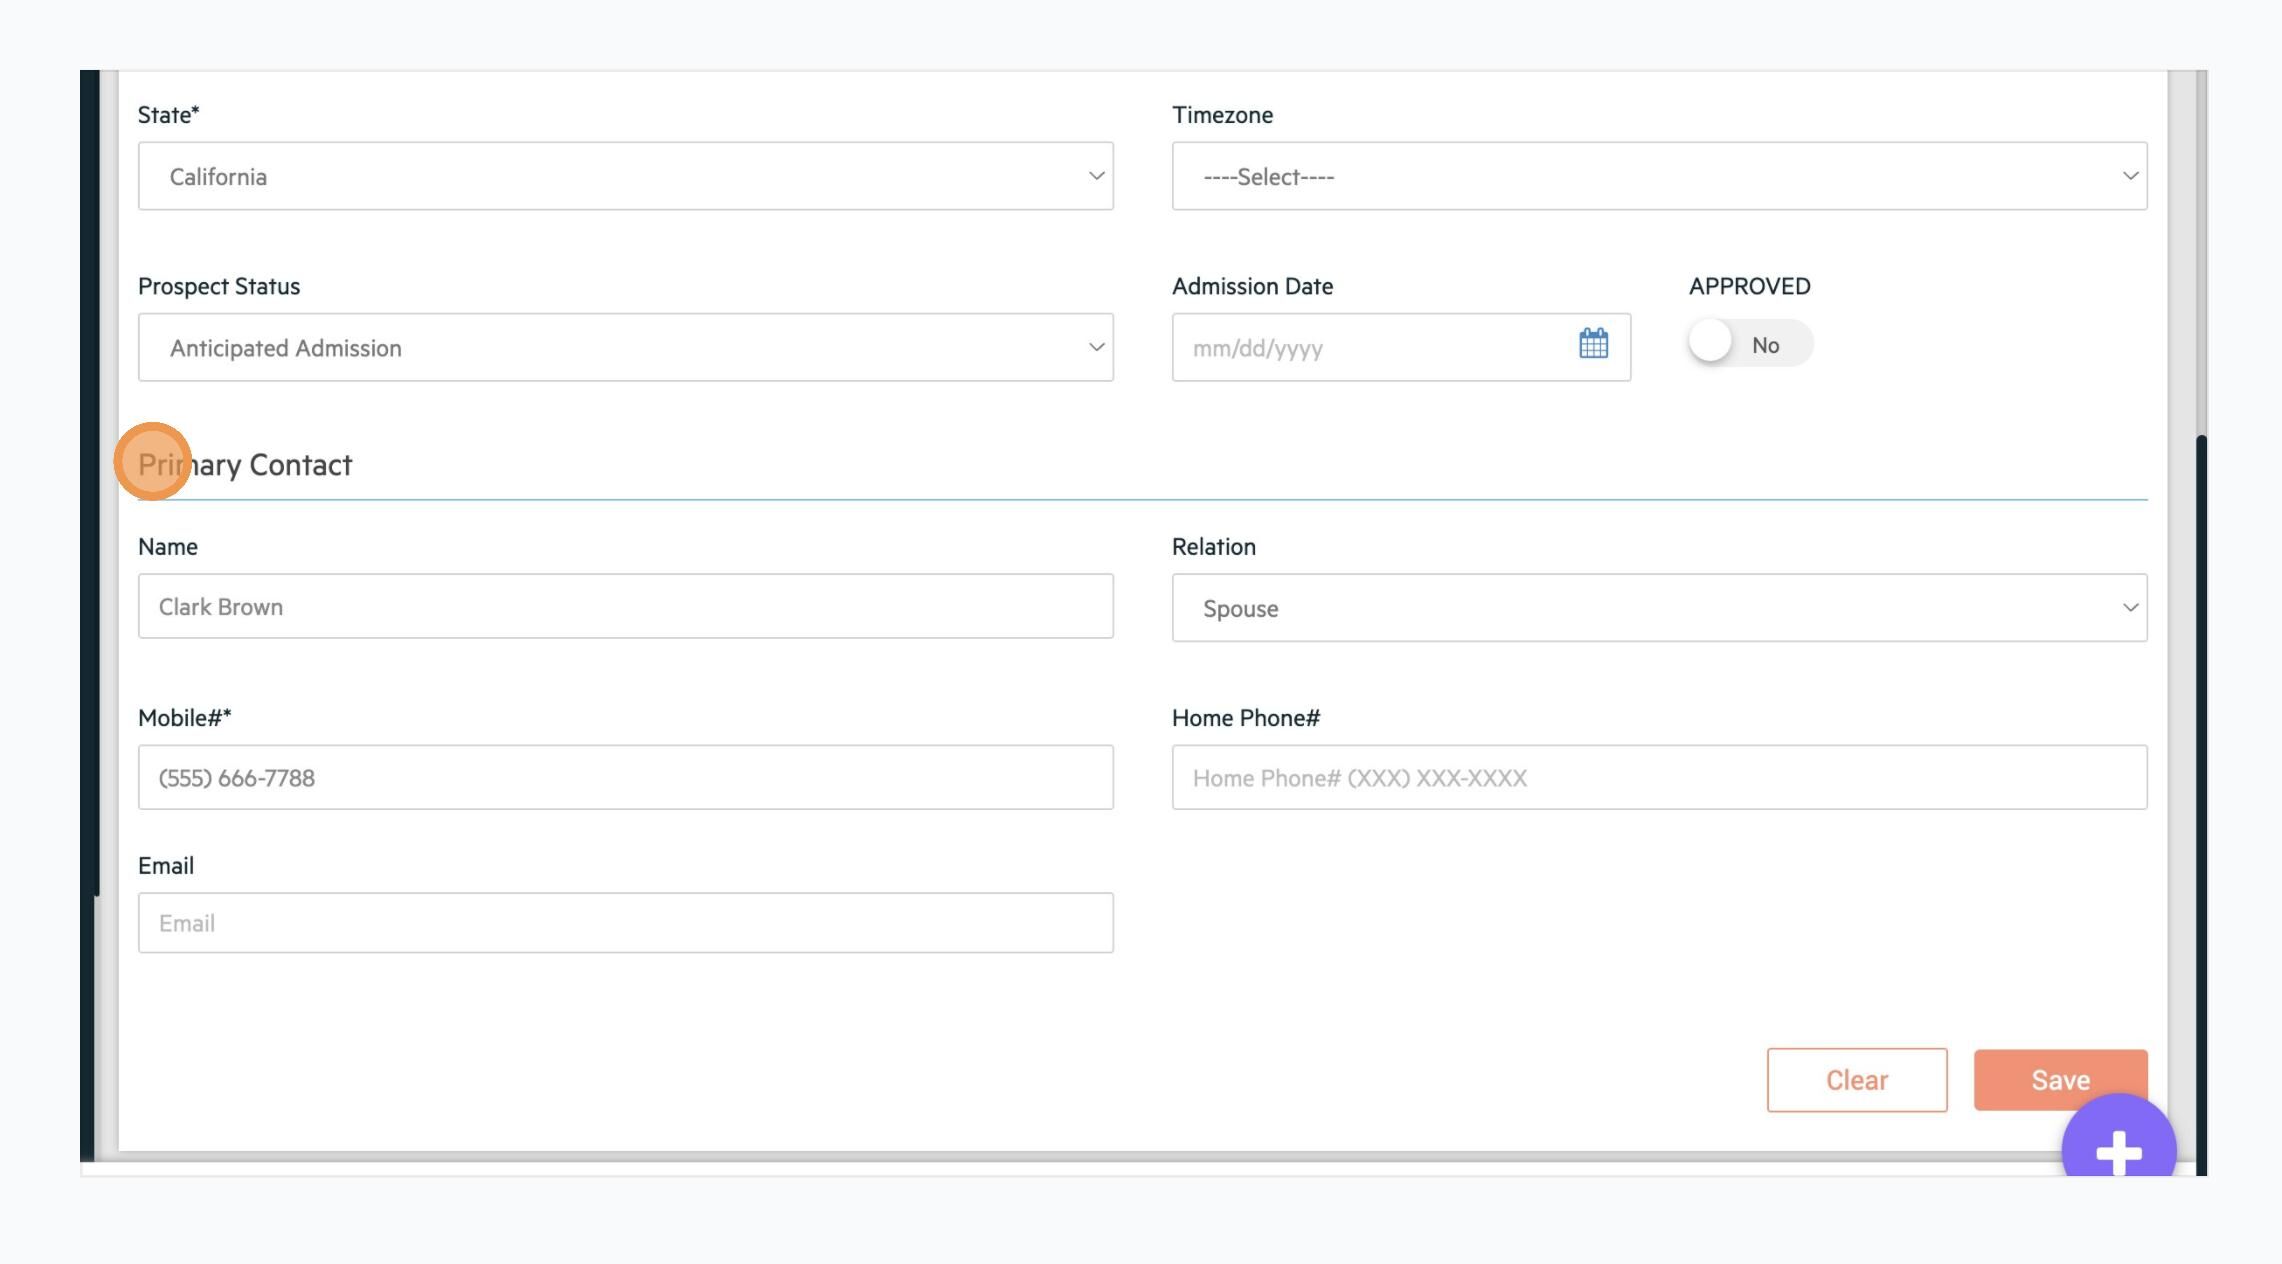2282x1264 pixels.
Task: Open the Timezone select dropdown
Action: pyautogui.click(x=1659, y=176)
